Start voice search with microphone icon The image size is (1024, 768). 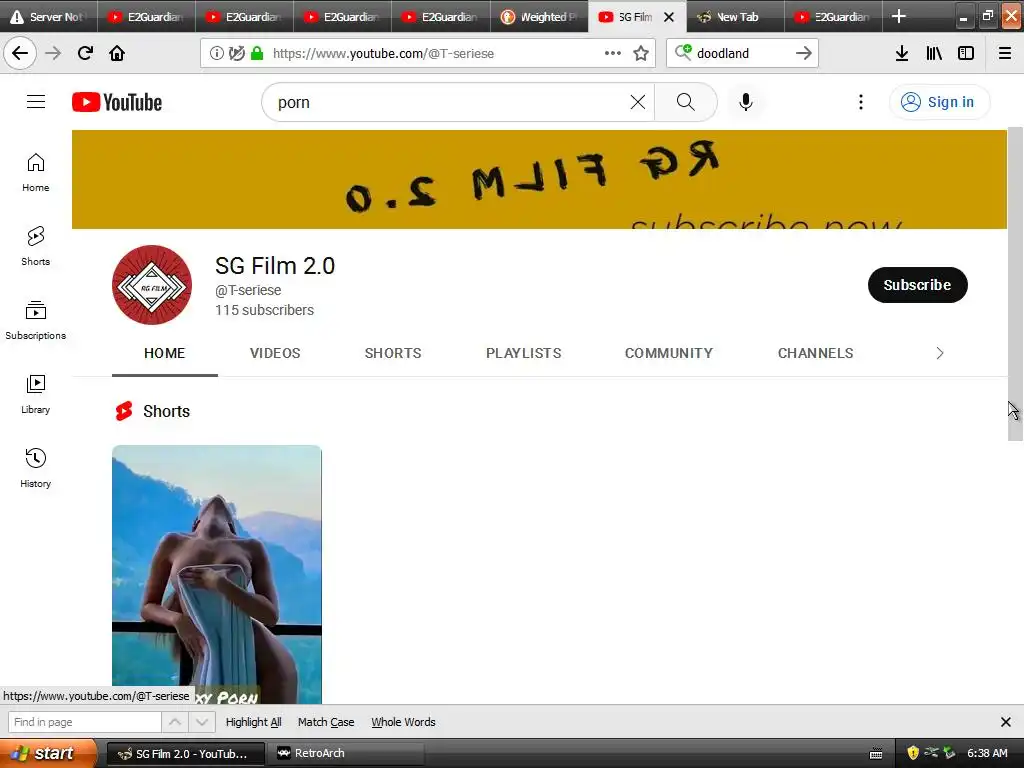[746, 102]
